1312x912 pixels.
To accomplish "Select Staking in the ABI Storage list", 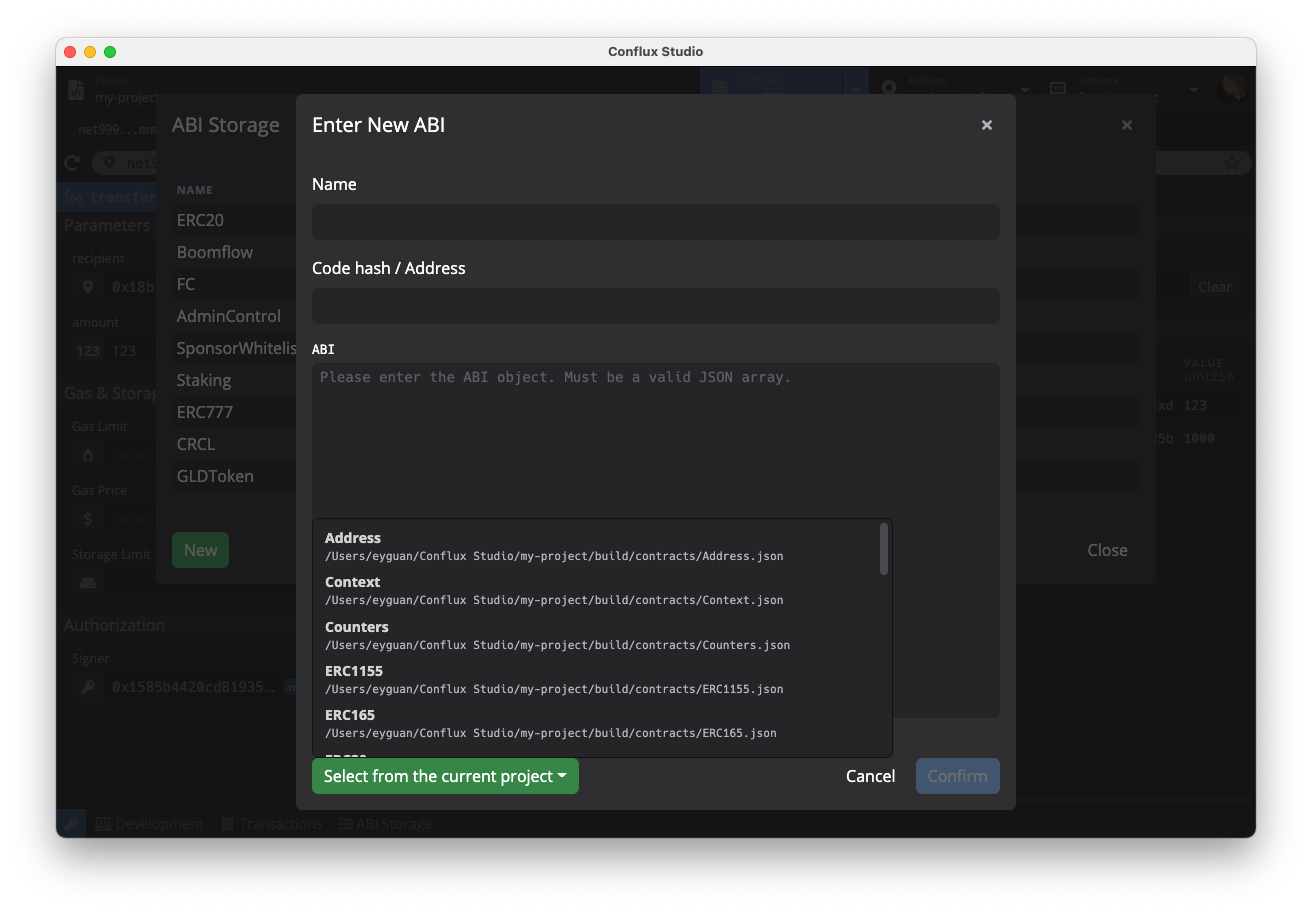I will pyautogui.click(x=204, y=380).
